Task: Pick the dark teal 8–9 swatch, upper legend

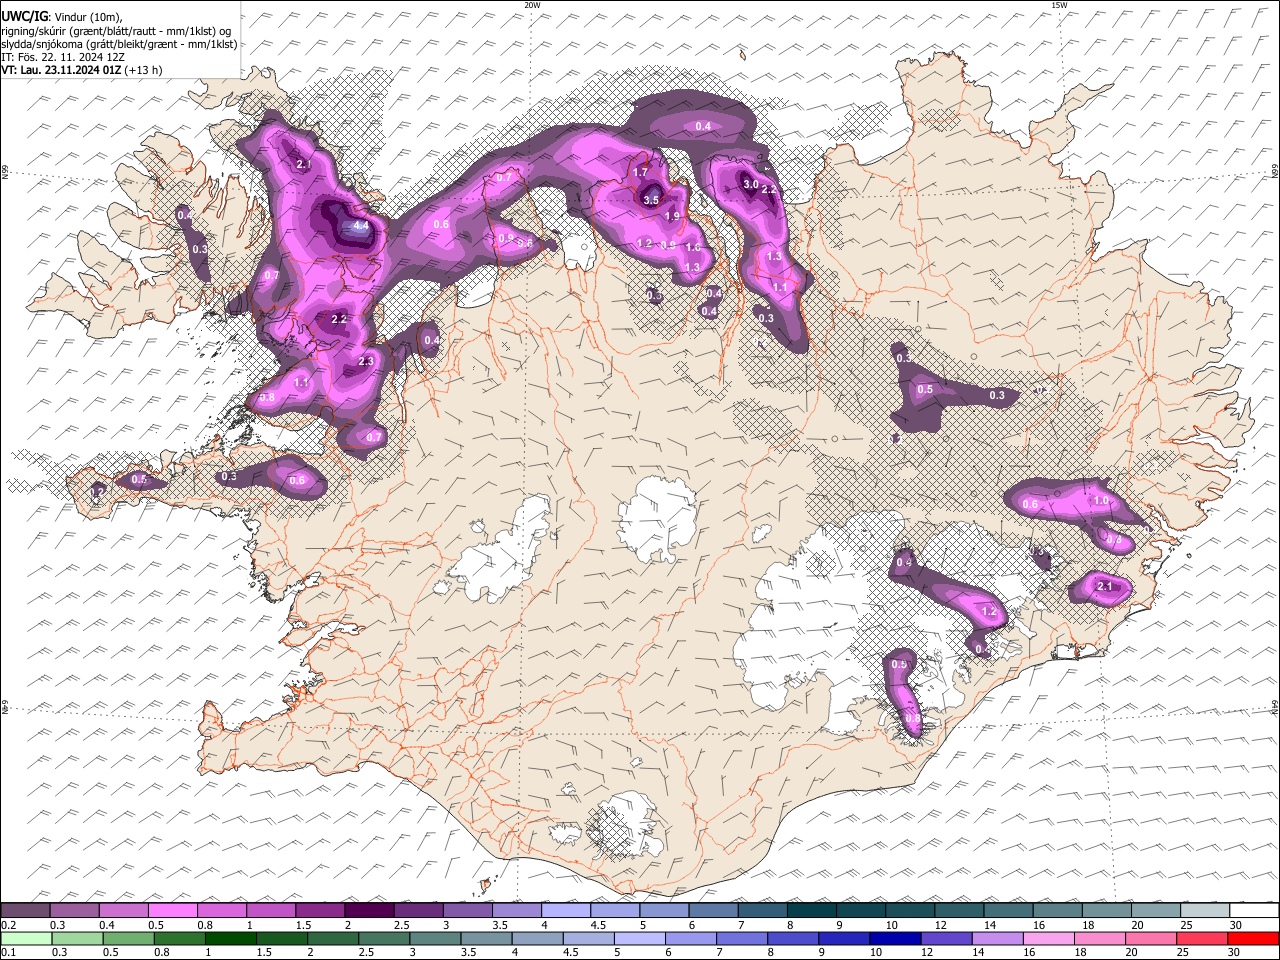Action: (811, 910)
